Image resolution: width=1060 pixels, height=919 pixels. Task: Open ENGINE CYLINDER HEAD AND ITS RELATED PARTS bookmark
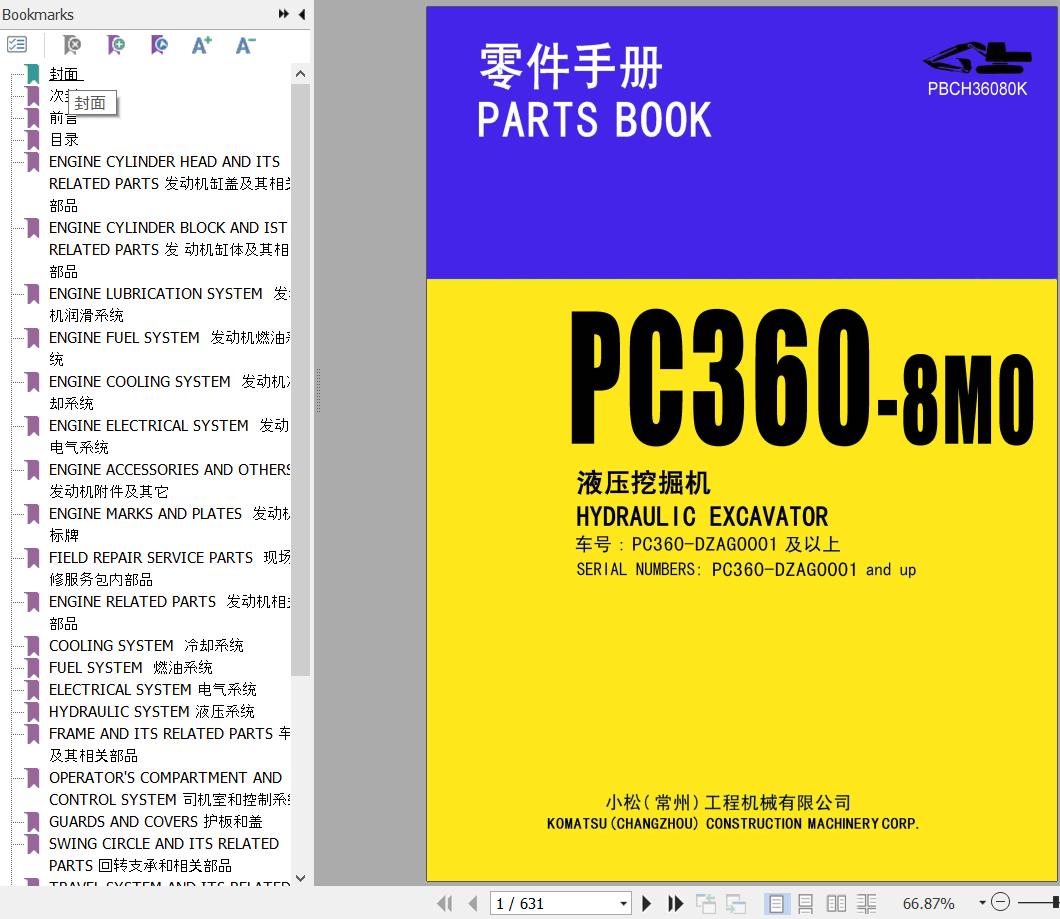pyautogui.click(x=169, y=183)
